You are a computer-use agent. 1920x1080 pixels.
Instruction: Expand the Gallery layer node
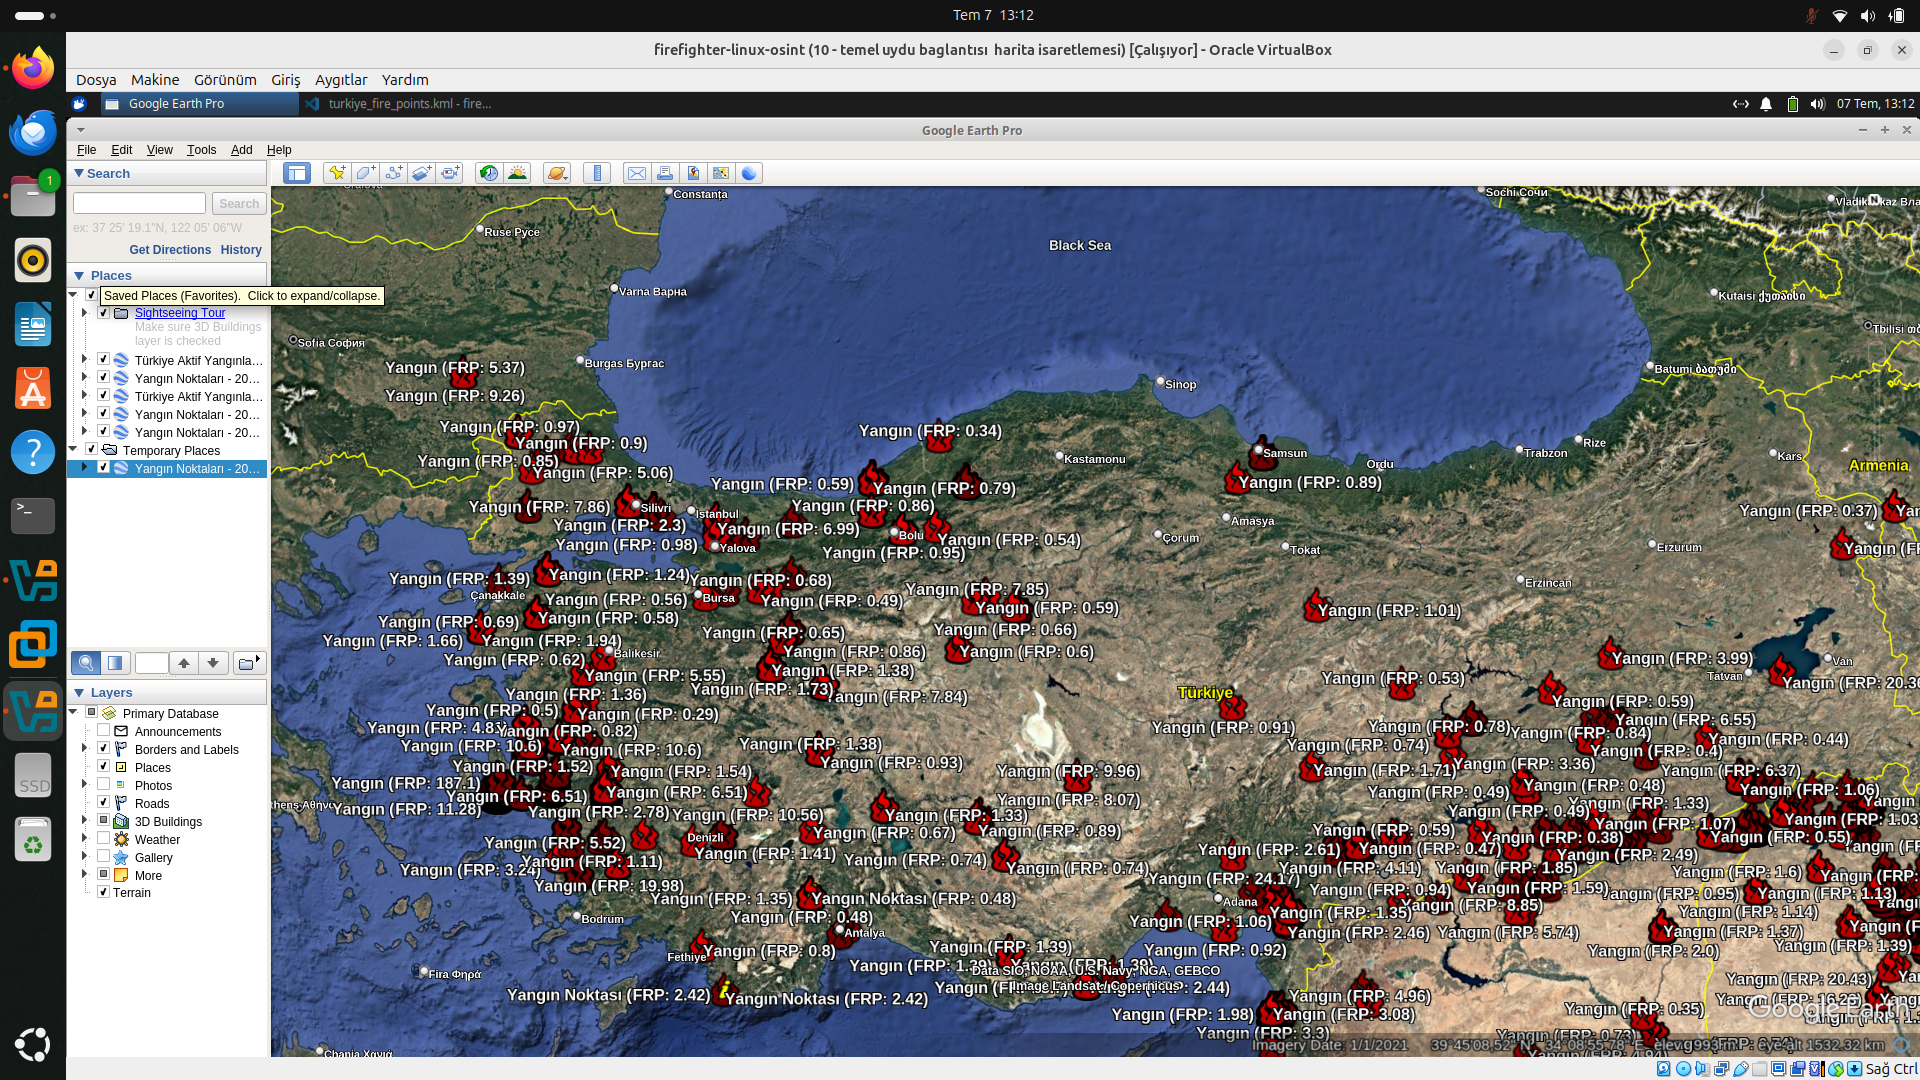85,857
